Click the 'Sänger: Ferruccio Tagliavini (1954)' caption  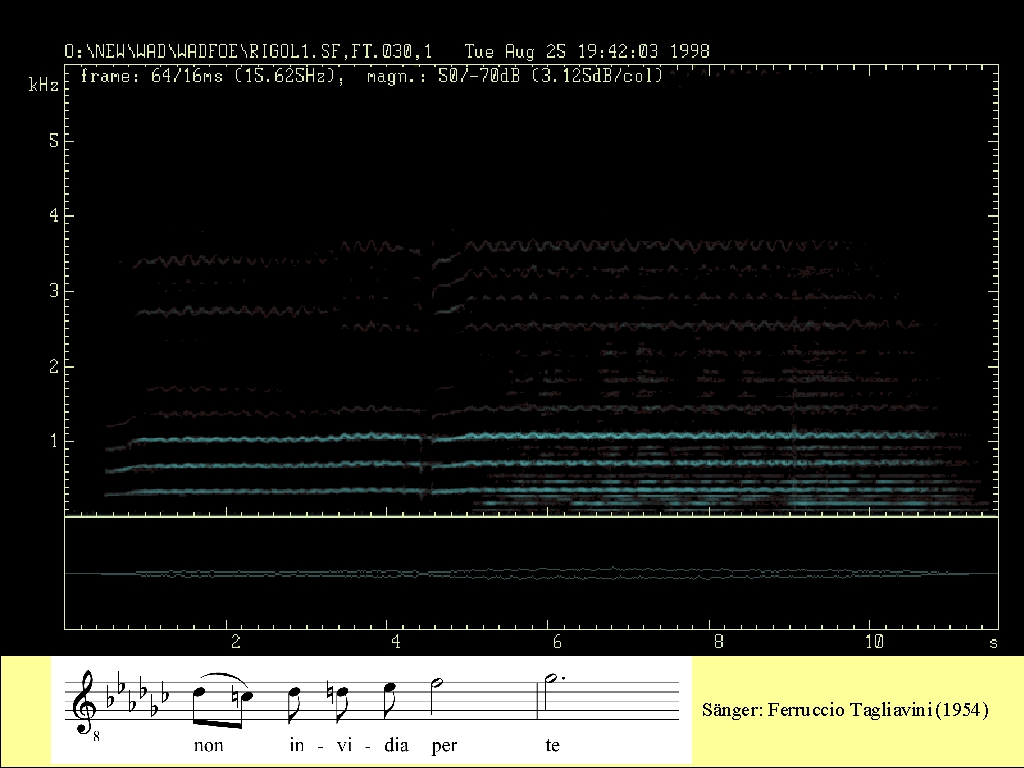846,710
